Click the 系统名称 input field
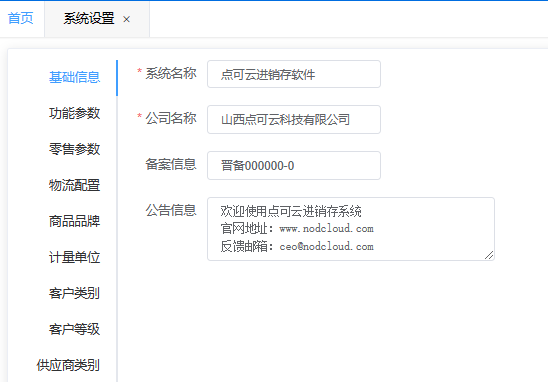This screenshot has width=548, height=382. tap(294, 74)
